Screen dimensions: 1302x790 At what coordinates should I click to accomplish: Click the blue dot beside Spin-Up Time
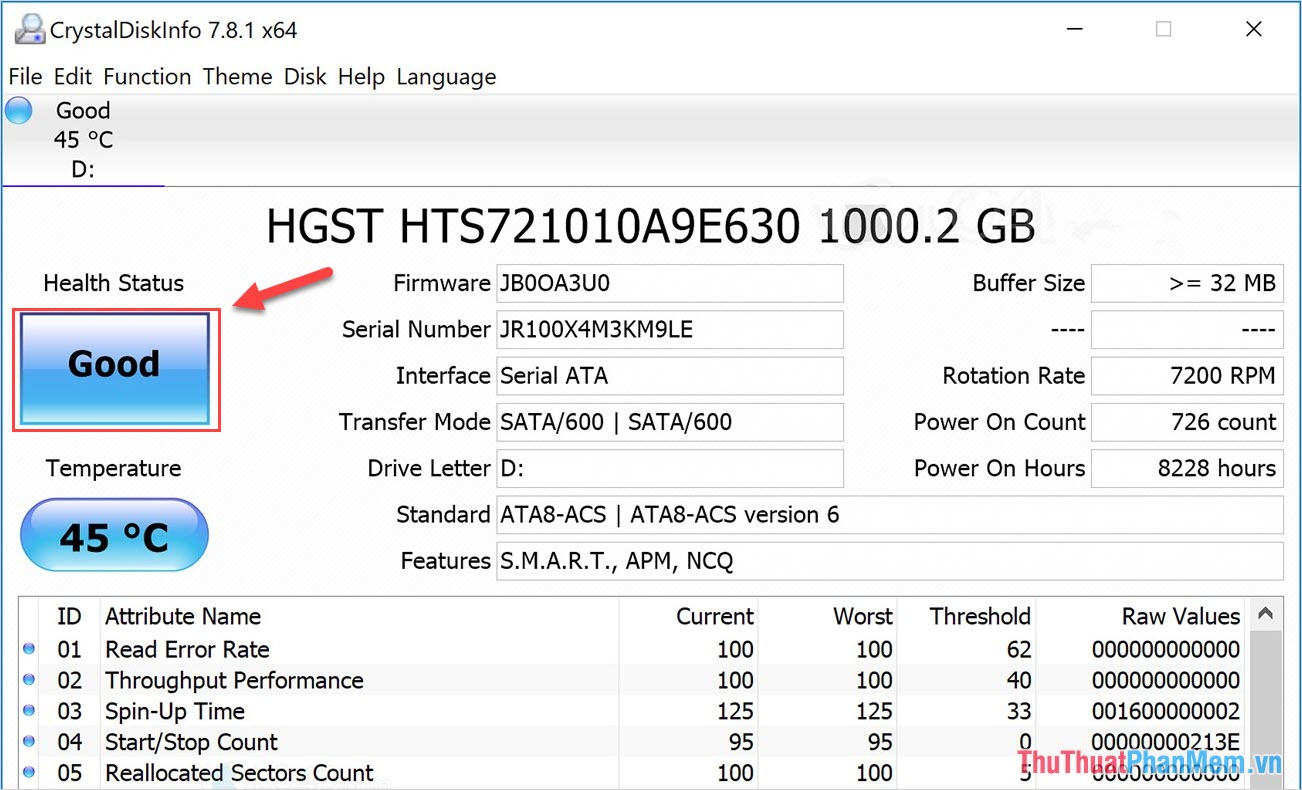click(x=30, y=711)
